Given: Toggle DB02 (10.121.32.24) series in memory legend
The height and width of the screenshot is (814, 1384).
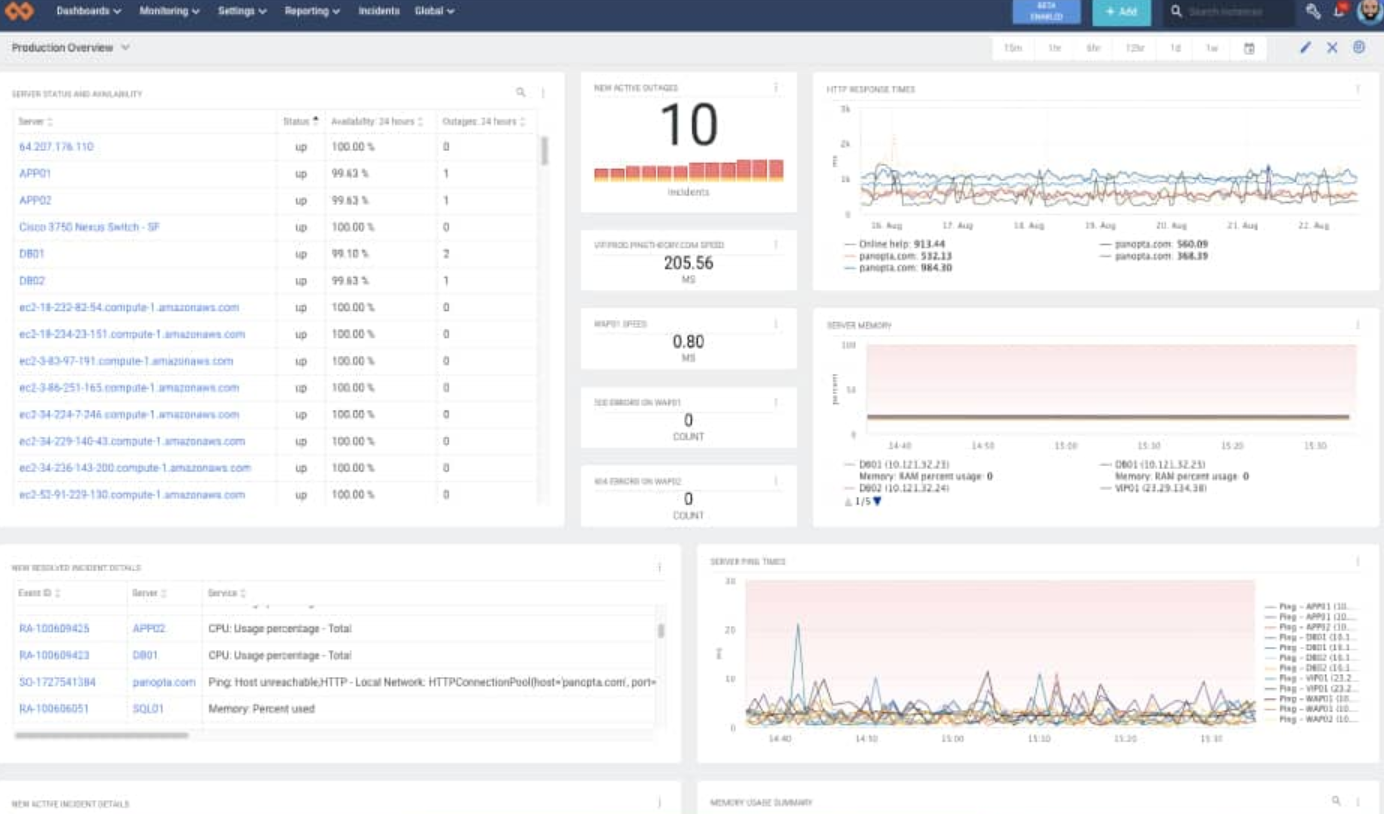Looking at the screenshot, I should 898,488.
